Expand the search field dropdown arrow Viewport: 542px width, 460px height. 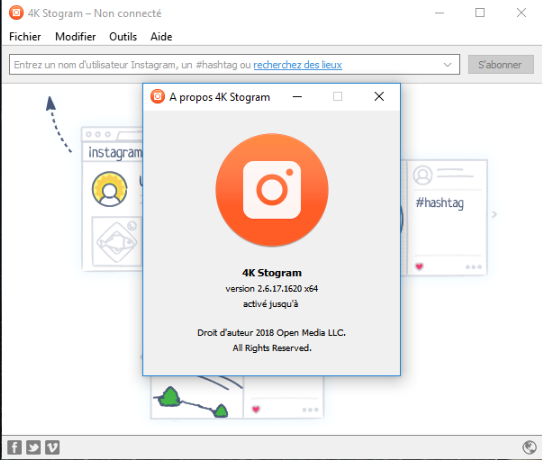click(x=447, y=65)
